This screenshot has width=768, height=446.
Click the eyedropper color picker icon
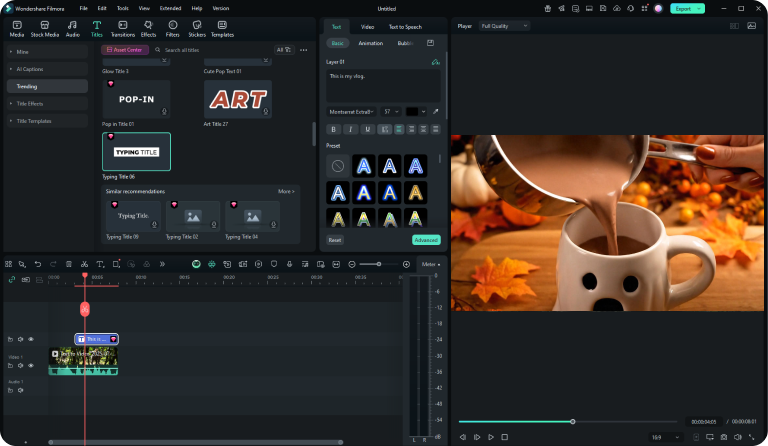(435, 112)
